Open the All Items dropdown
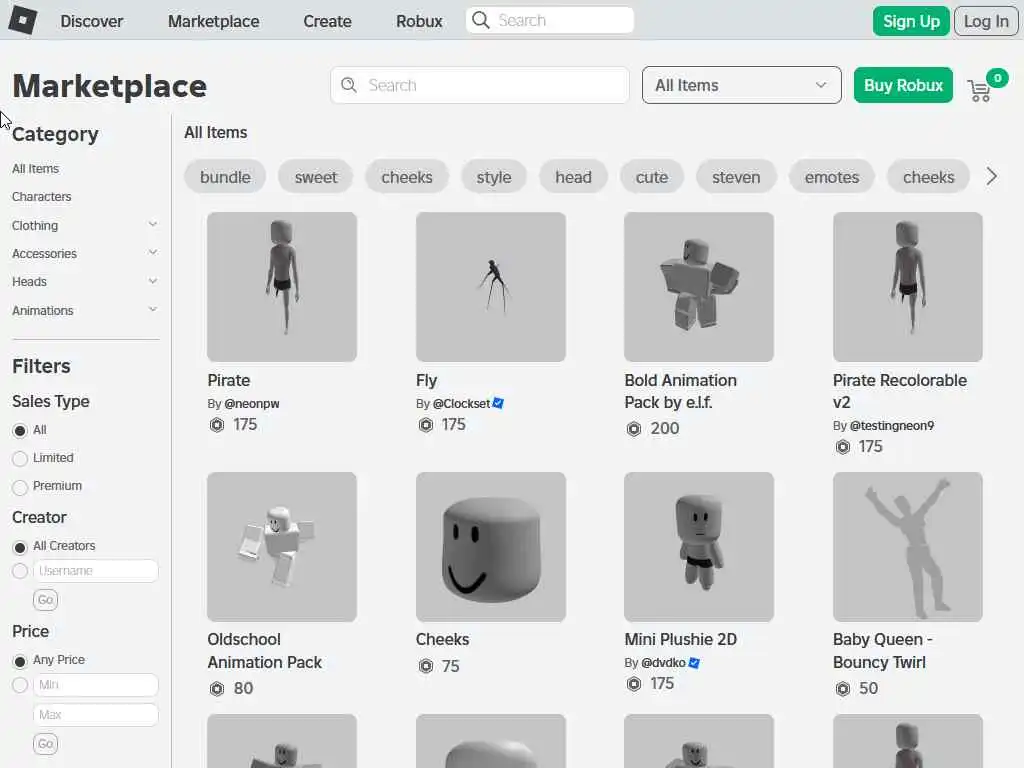 (741, 85)
